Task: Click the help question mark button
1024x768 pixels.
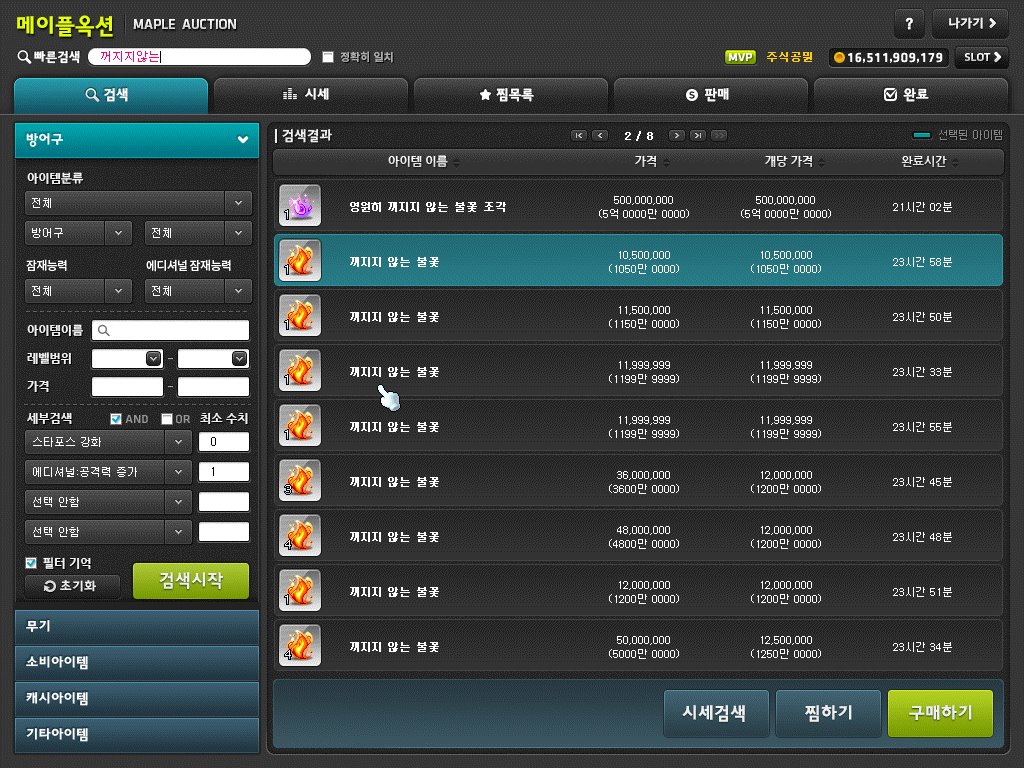Action: click(x=908, y=24)
